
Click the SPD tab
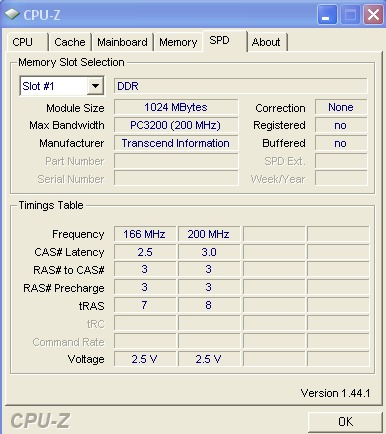[x=224, y=41]
